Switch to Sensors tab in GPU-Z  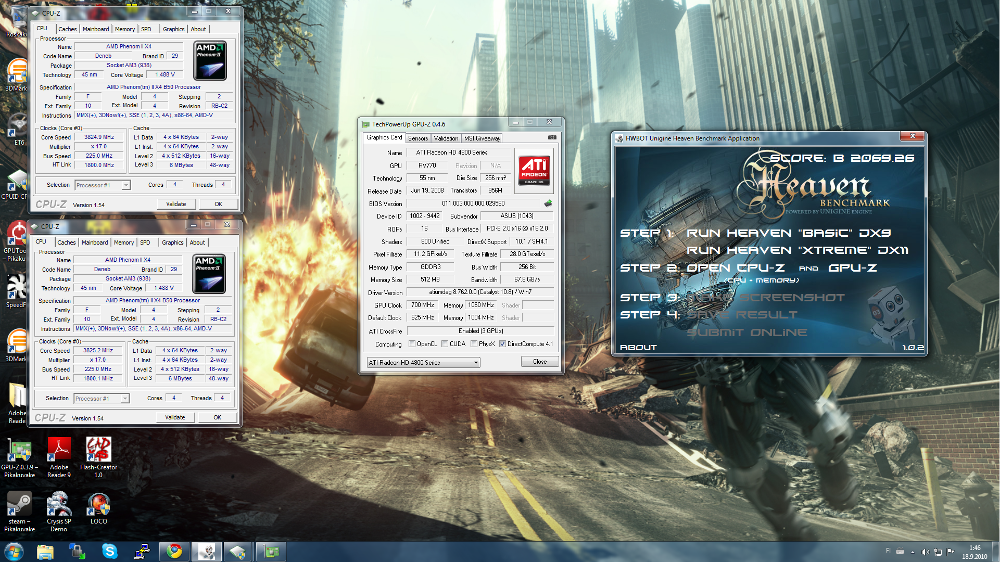(x=418, y=138)
